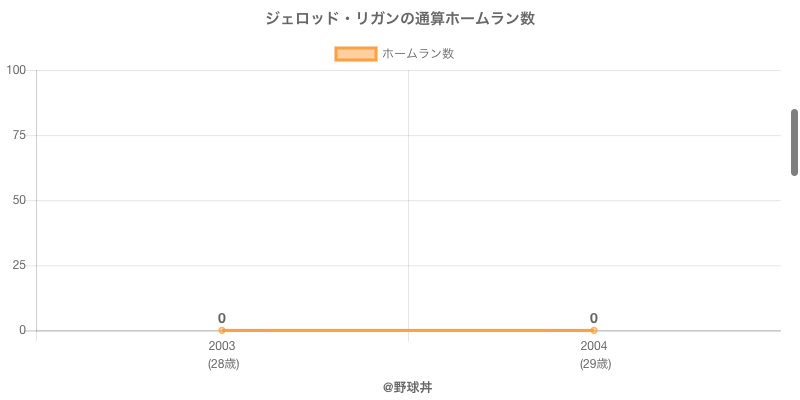The image size is (800, 400).
Task: Click the (28歳) age label
Action: coord(223,364)
